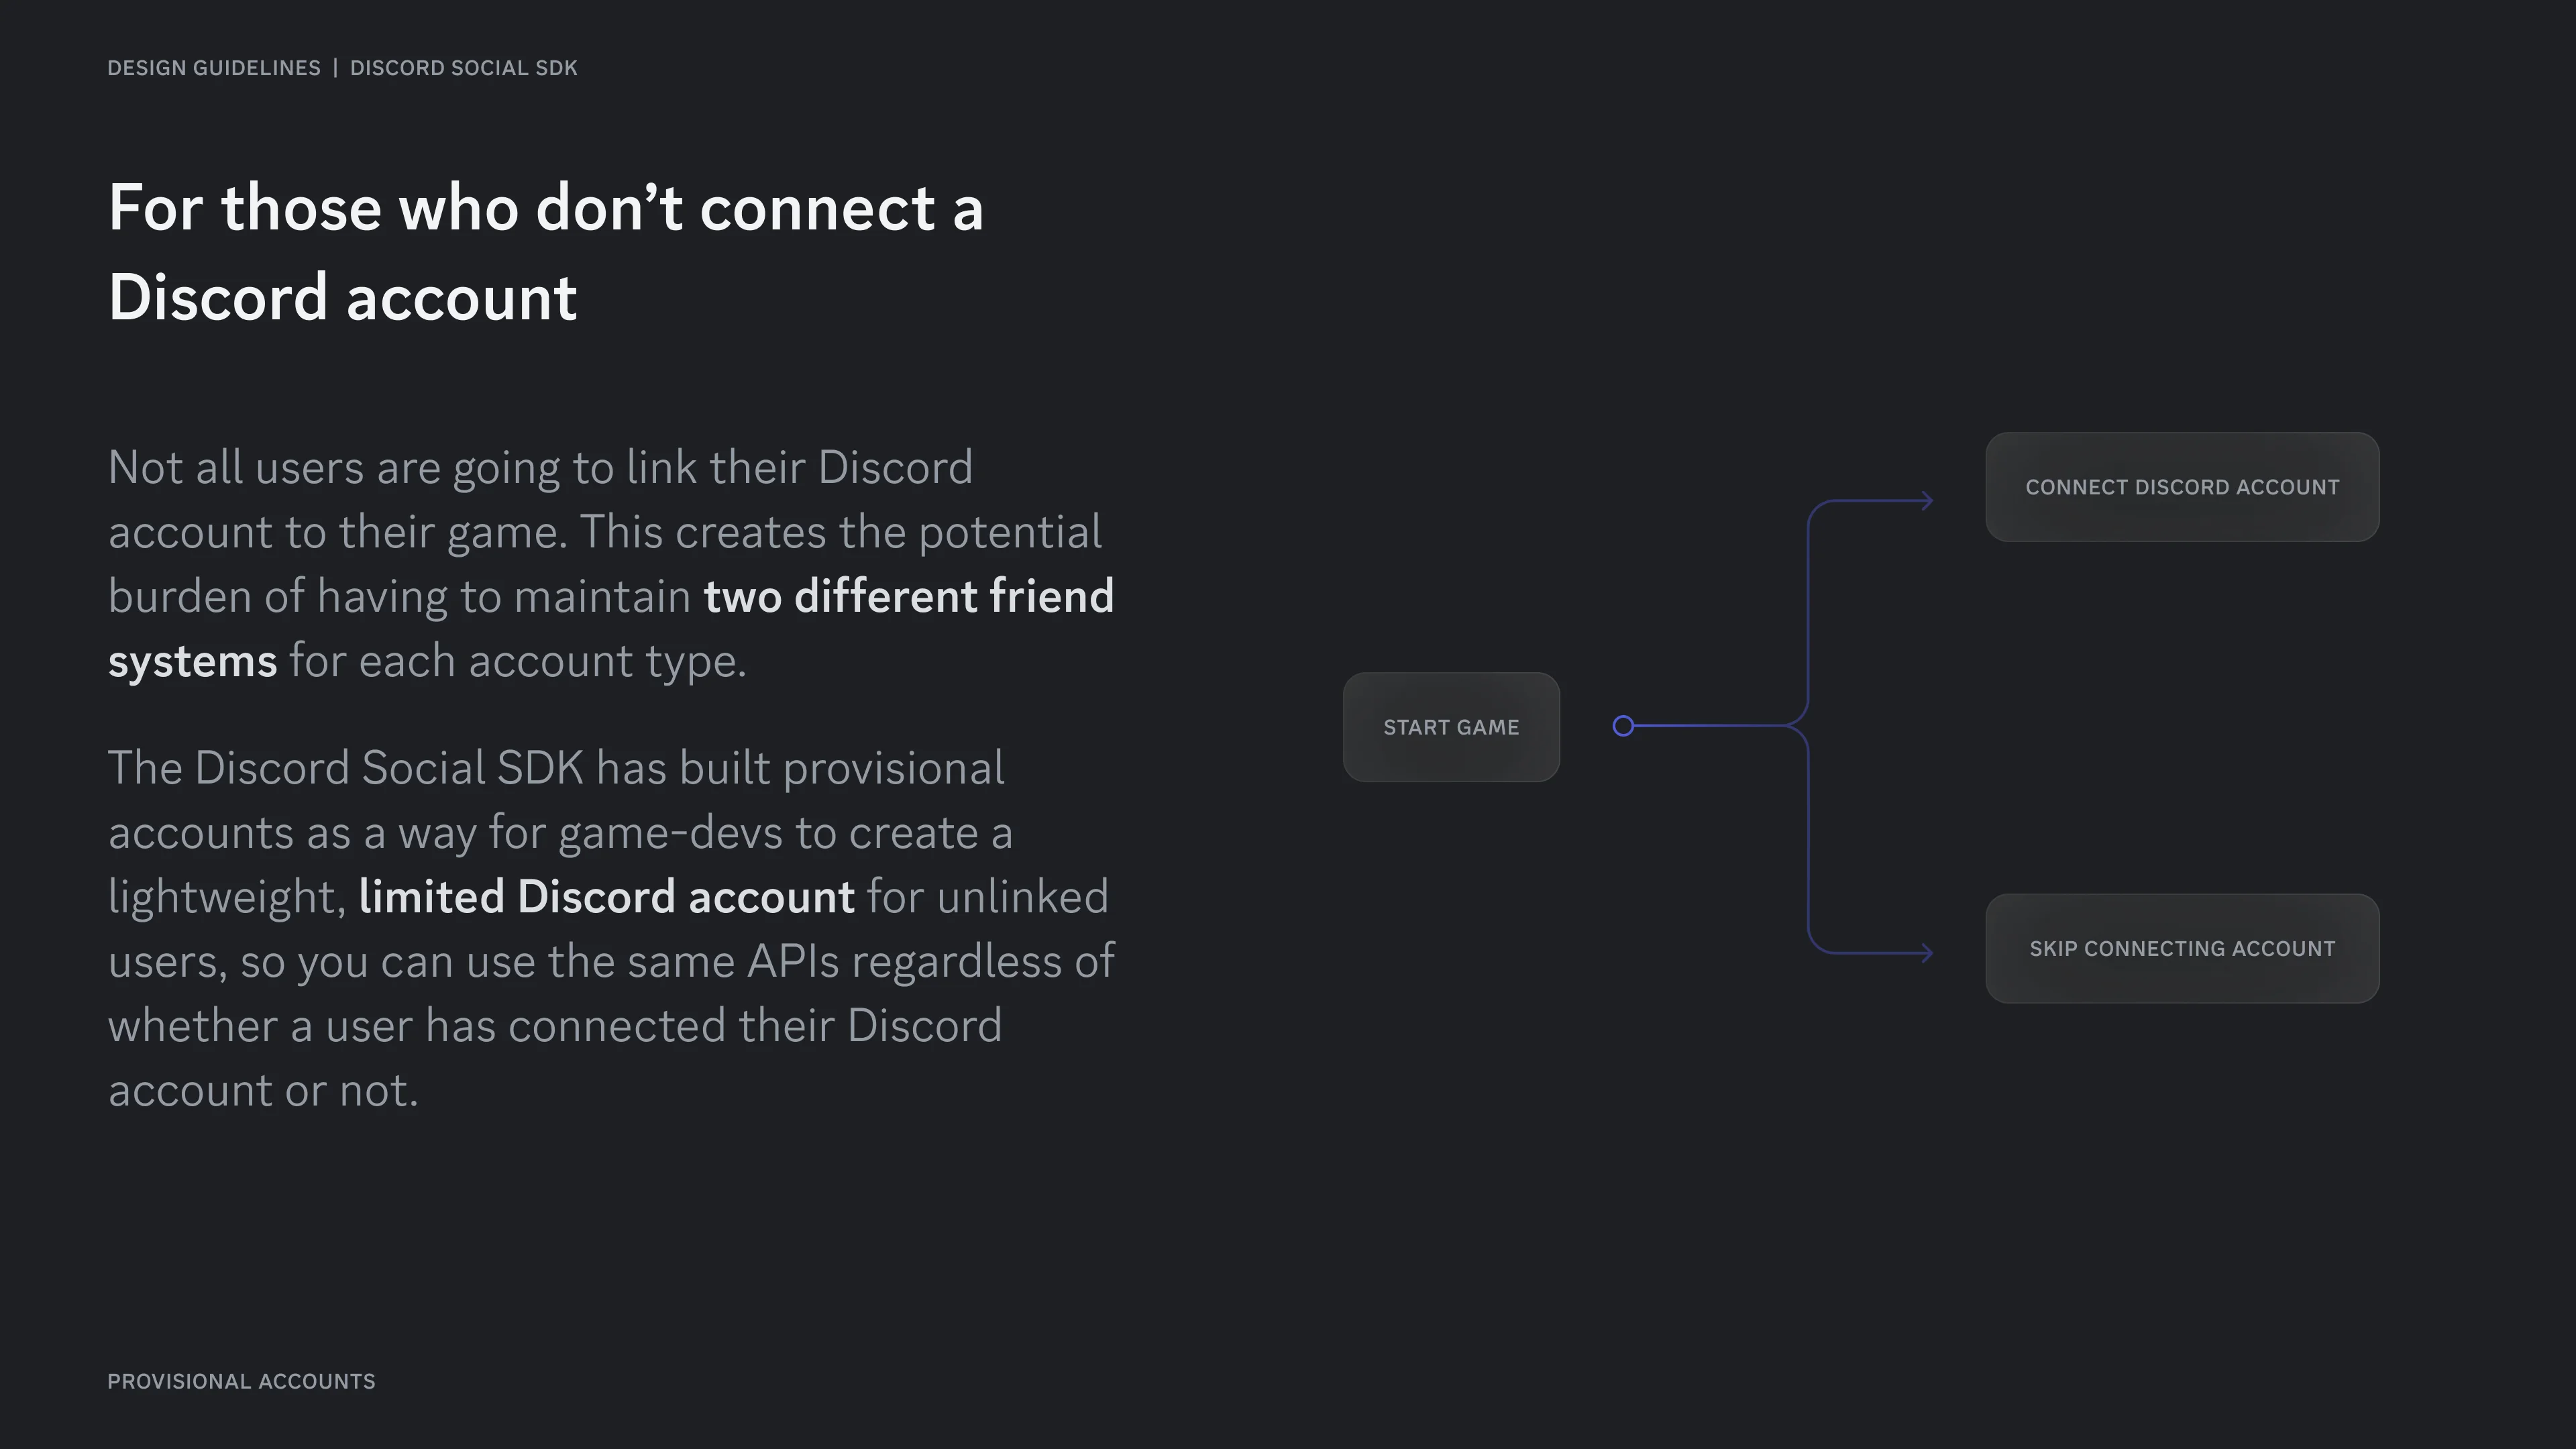Click the START GAME box
The image size is (2576, 1449).
pyautogui.click(x=1451, y=727)
